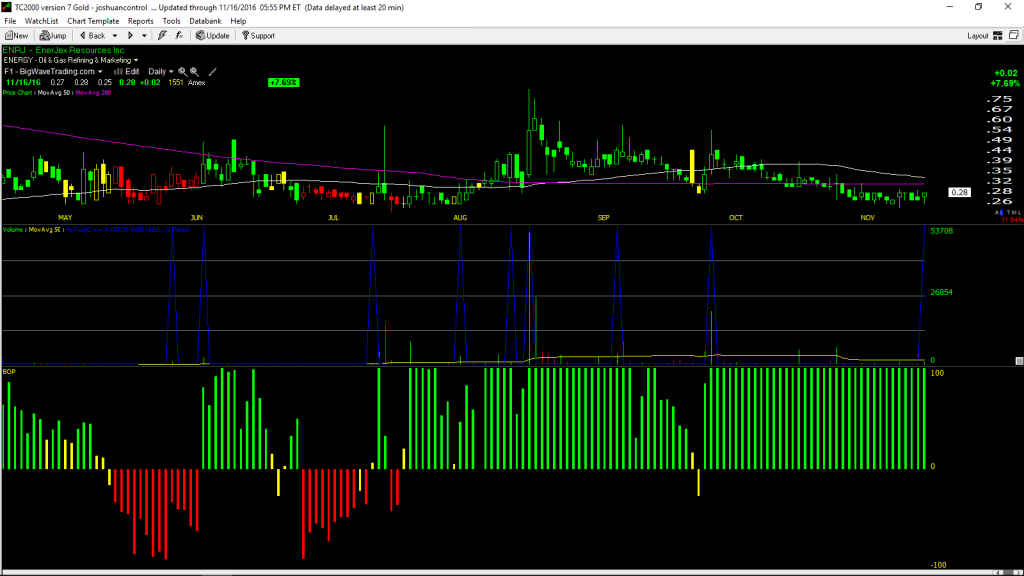Viewport: 1024px width, 576px height.
Task: Open the Jump tool
Action: (x=53, y=36)
